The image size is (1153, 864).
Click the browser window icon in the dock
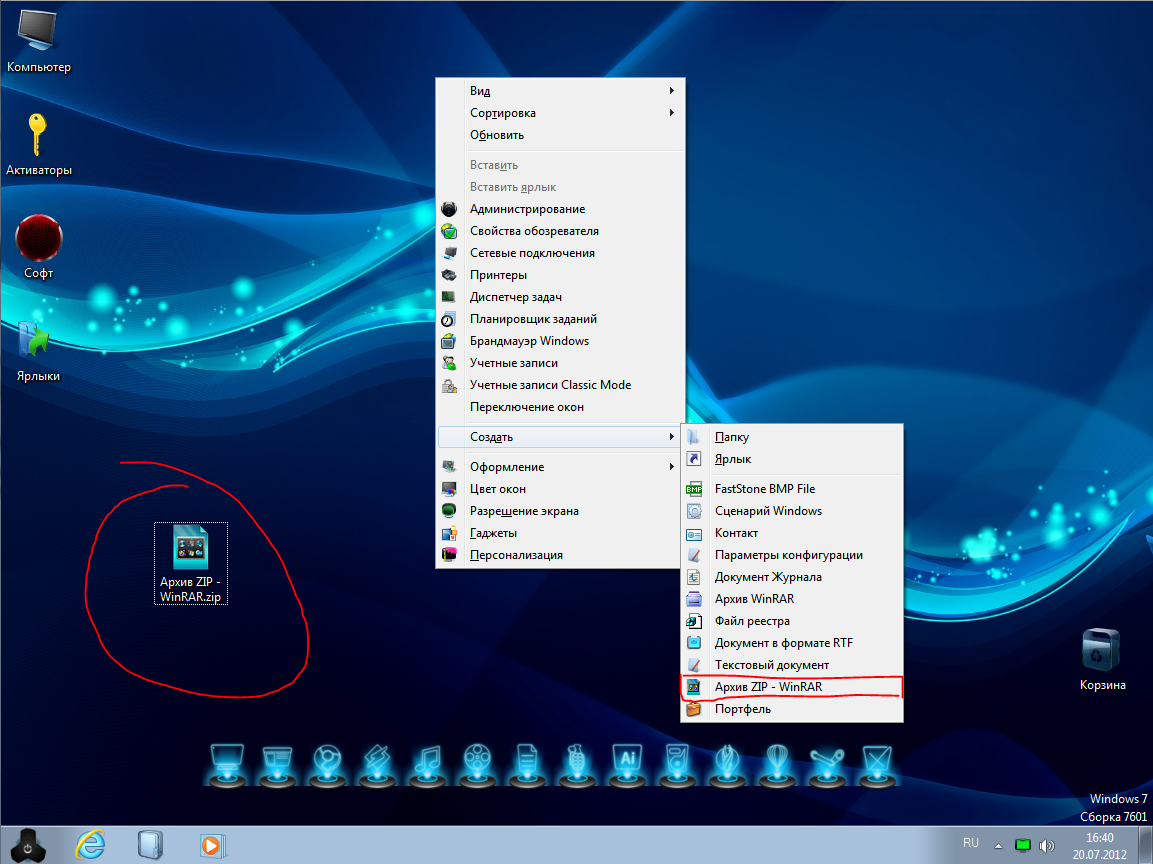coord(277,765)
